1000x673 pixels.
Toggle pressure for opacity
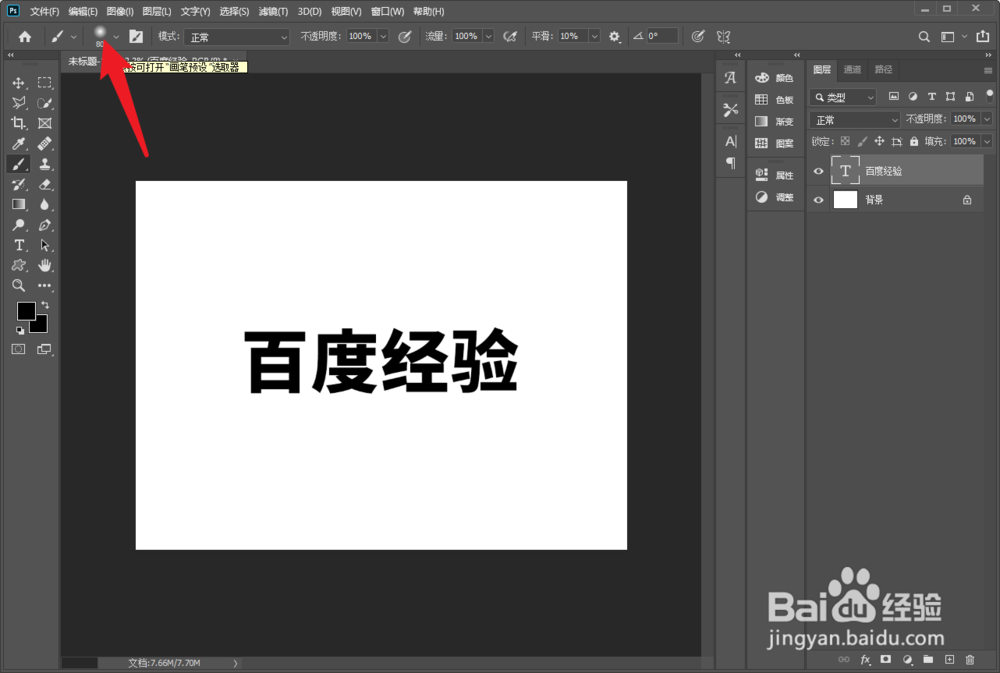tap(405, 36)
